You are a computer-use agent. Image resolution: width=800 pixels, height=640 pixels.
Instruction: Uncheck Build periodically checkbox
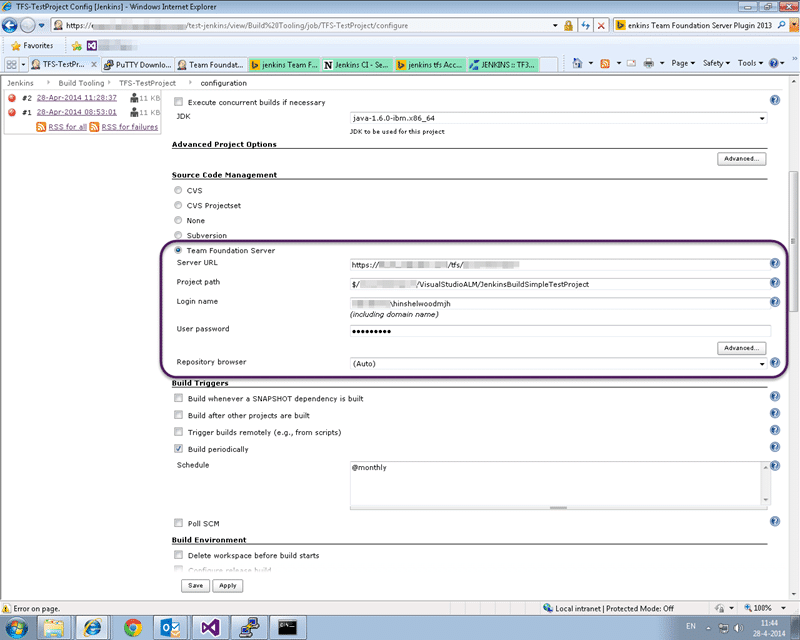(x=178, y=448)
